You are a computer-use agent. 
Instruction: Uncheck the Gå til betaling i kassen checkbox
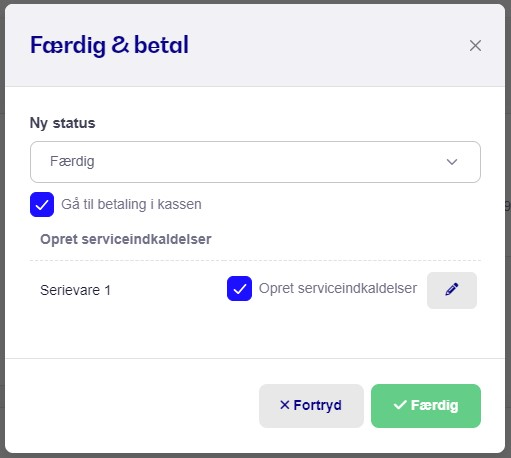[x=42, y=204]
